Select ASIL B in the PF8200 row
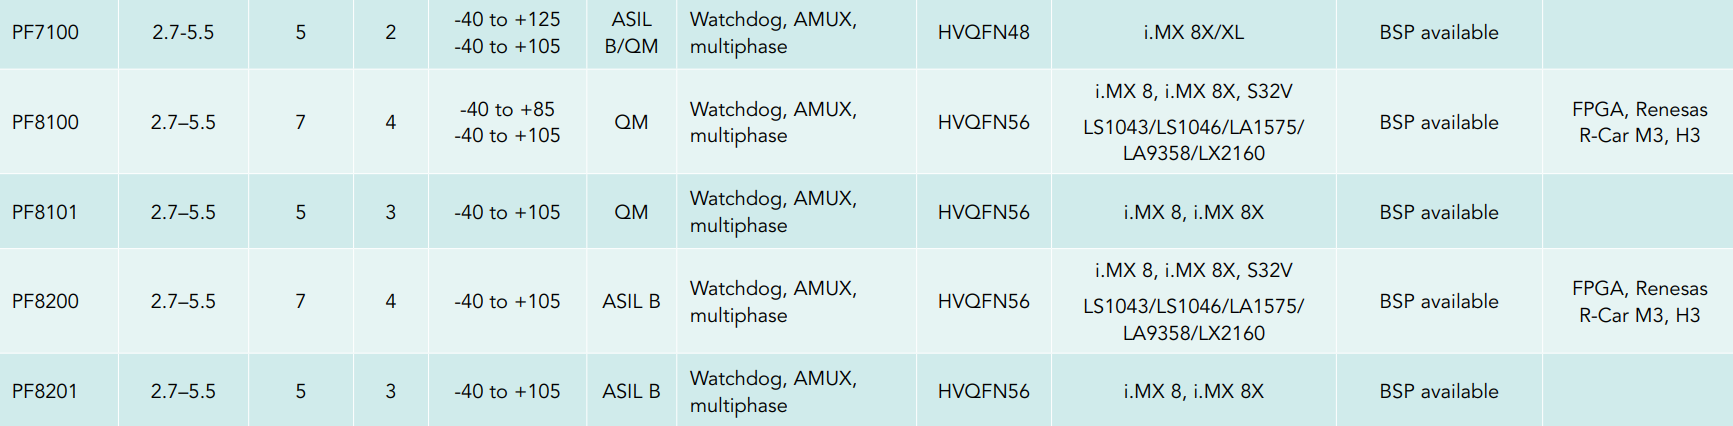 [631, 301]
